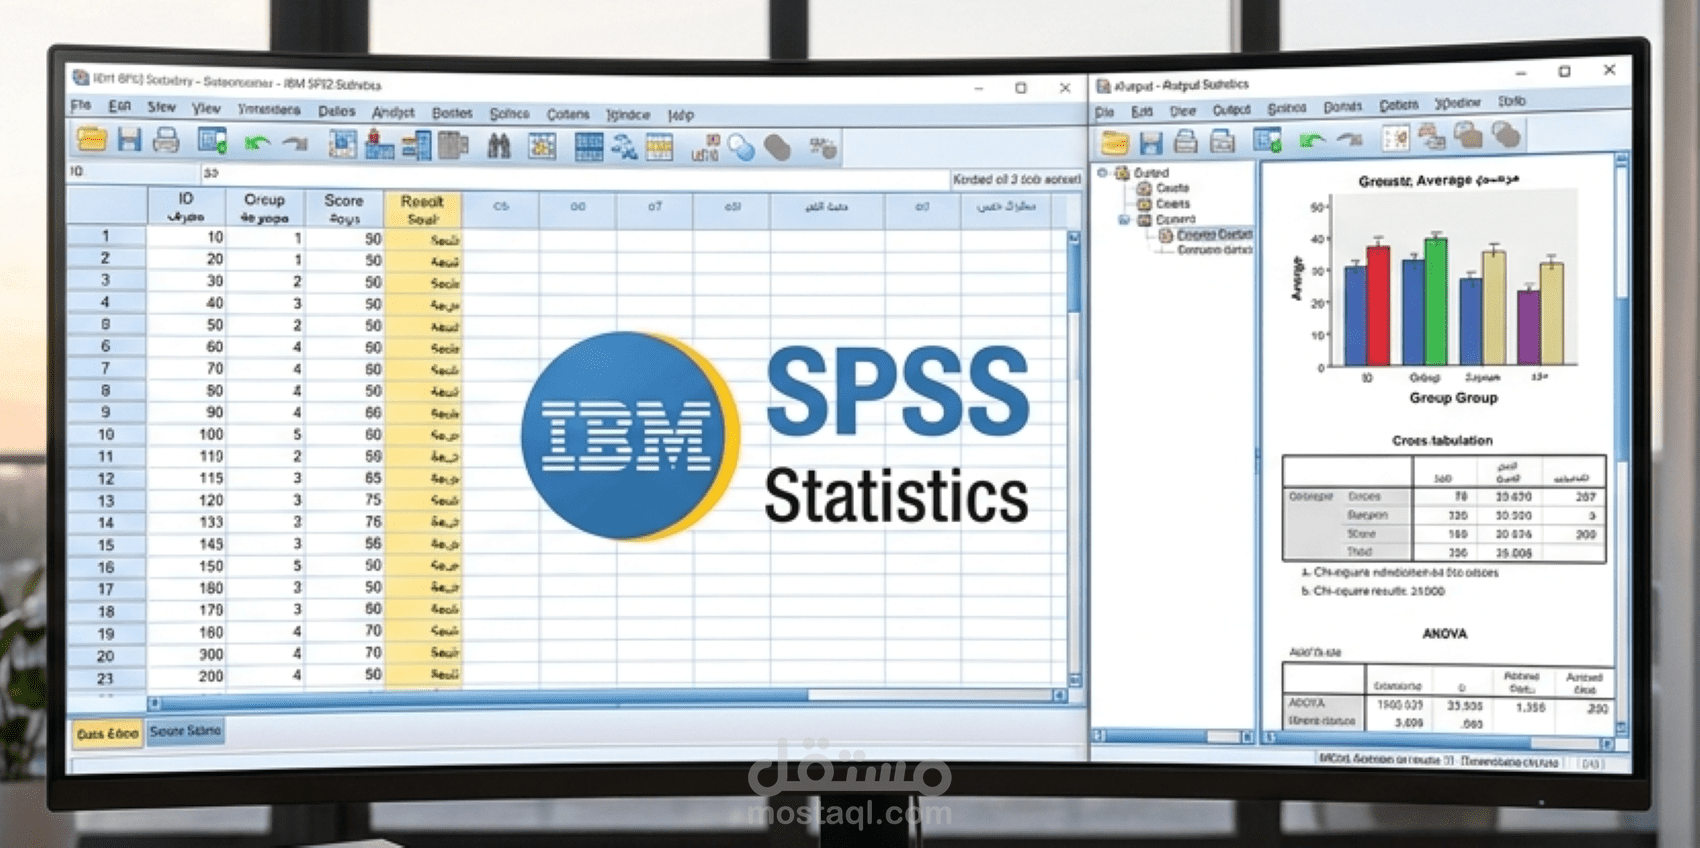Switch to the yellow Data view tab at the bottom
Viewport: 1700px width, 848px height.
click(x=107, y=733)
